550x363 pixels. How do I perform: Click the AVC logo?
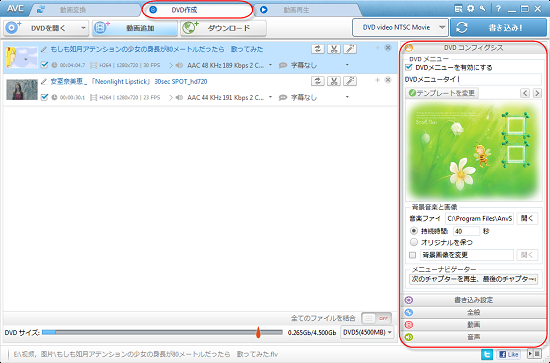(15, 9)
